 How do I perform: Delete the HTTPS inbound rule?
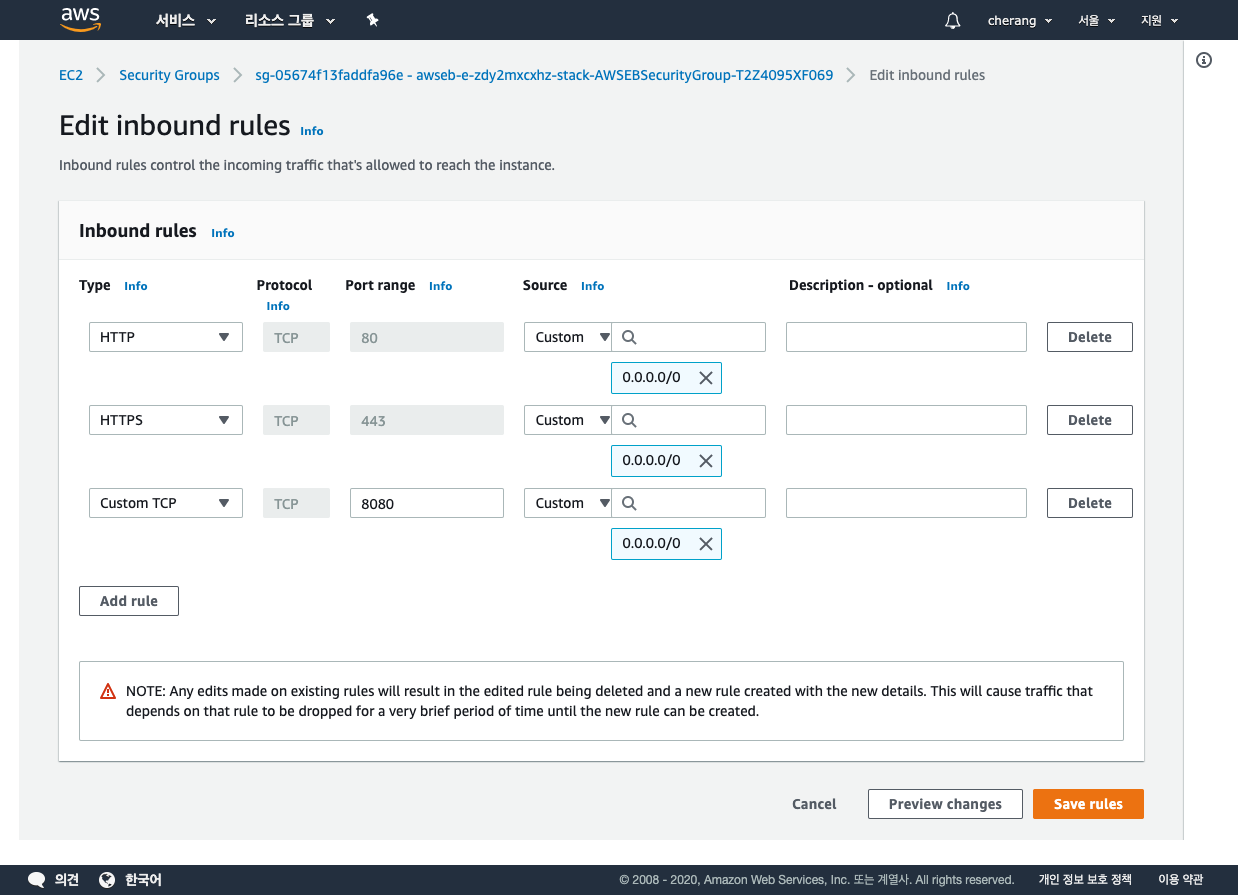pyautogui.click(x=1089, y=420)
